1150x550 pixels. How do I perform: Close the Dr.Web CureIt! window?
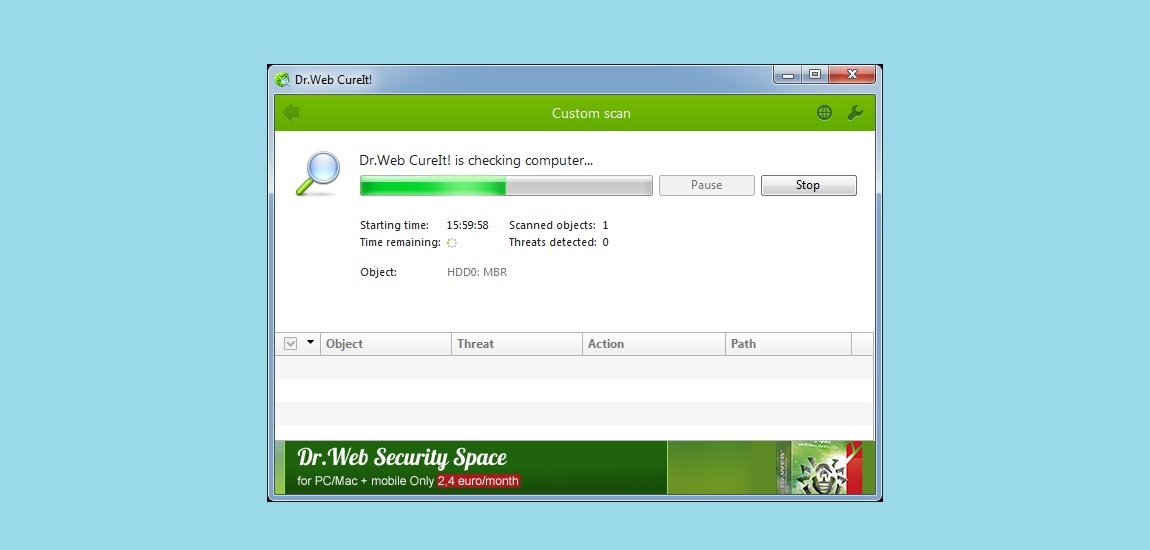(851, 75)
